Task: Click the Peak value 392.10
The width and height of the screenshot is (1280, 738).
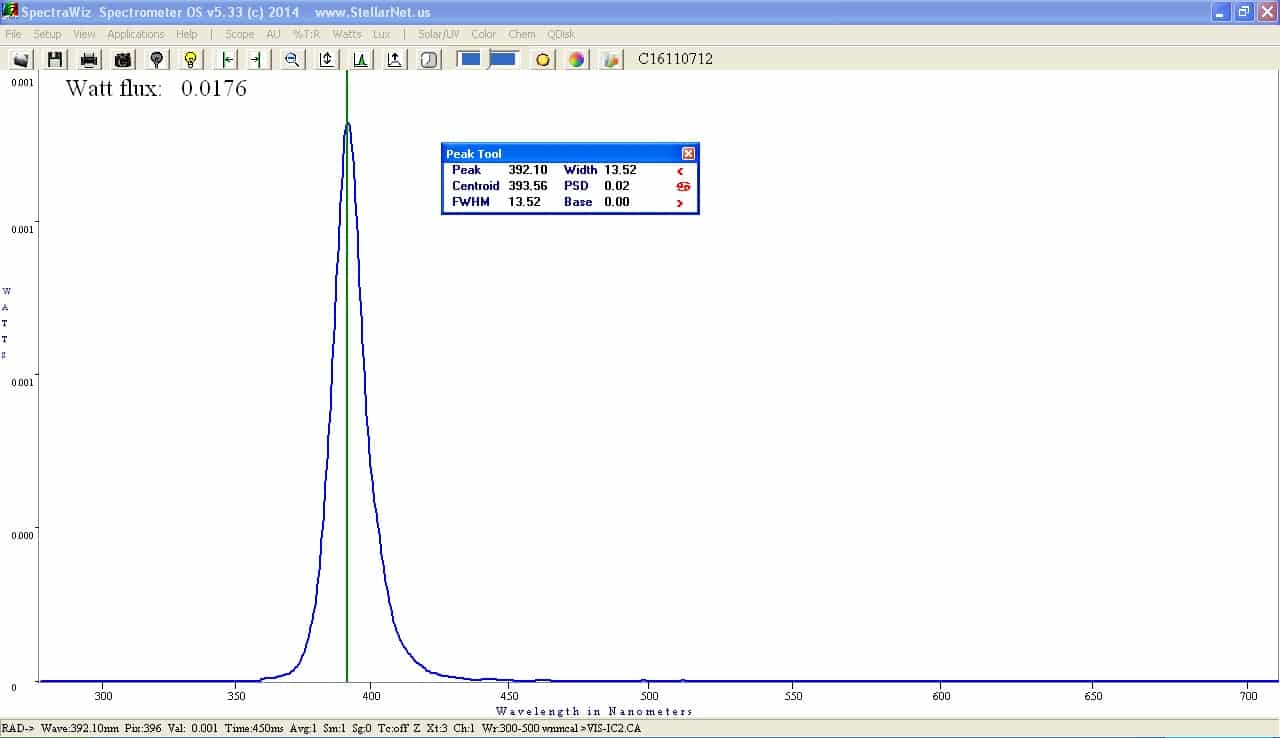Action: tap(527, 170)
